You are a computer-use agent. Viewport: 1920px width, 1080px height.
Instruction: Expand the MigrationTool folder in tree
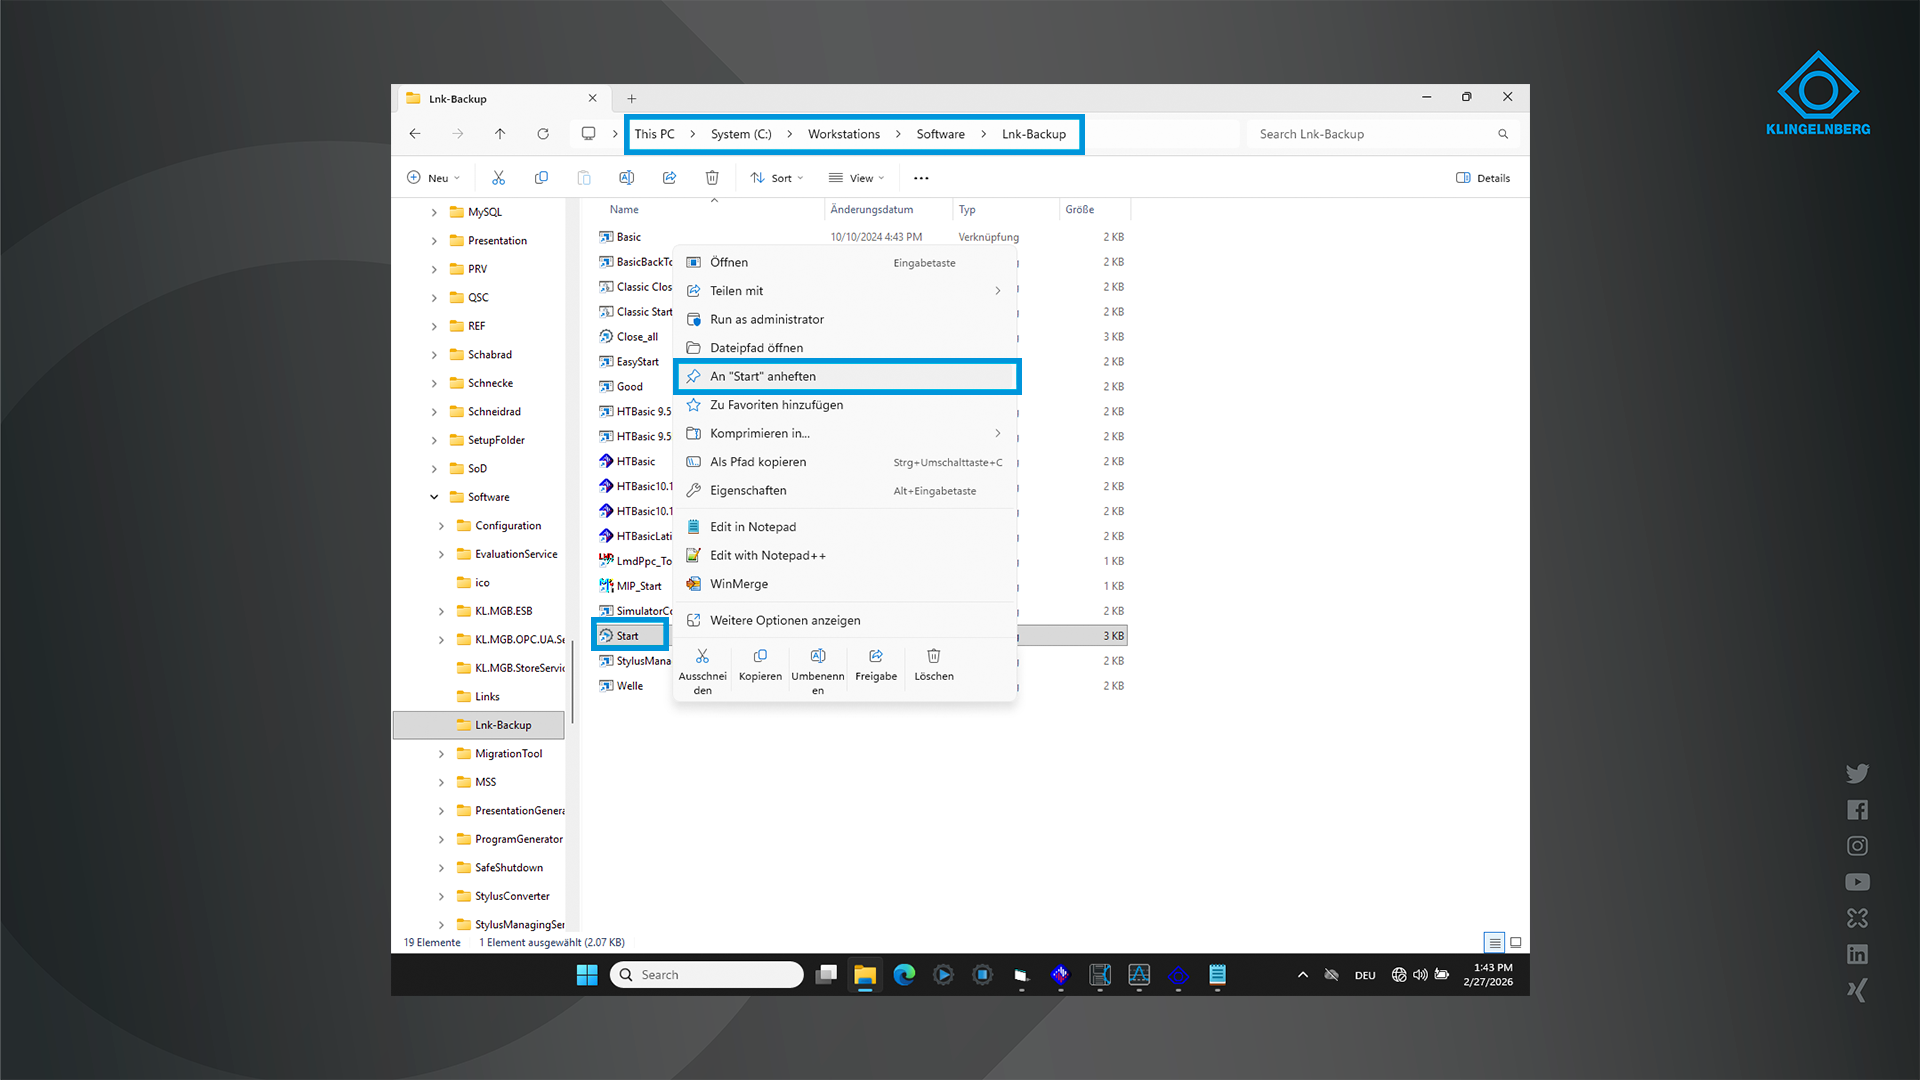tap(441, 754)
